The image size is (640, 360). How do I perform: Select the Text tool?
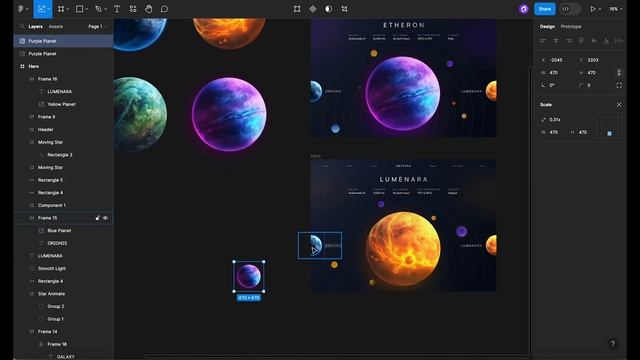point(117,9)
